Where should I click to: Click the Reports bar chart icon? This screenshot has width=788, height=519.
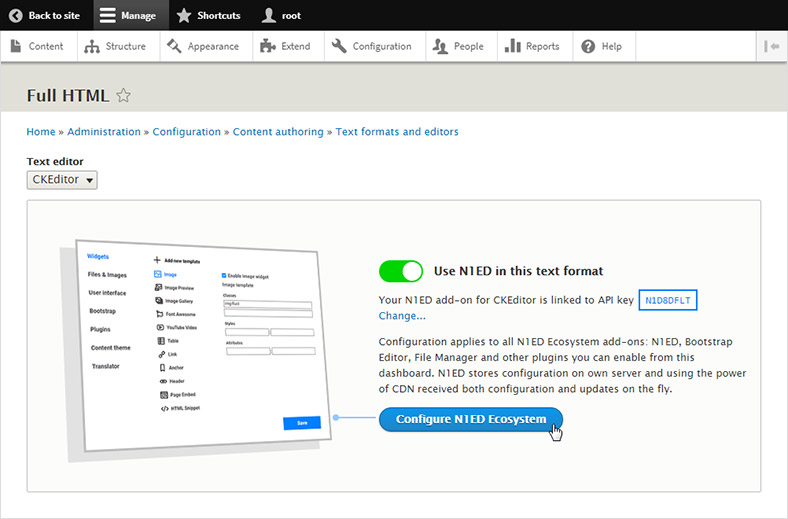[513, 46]
